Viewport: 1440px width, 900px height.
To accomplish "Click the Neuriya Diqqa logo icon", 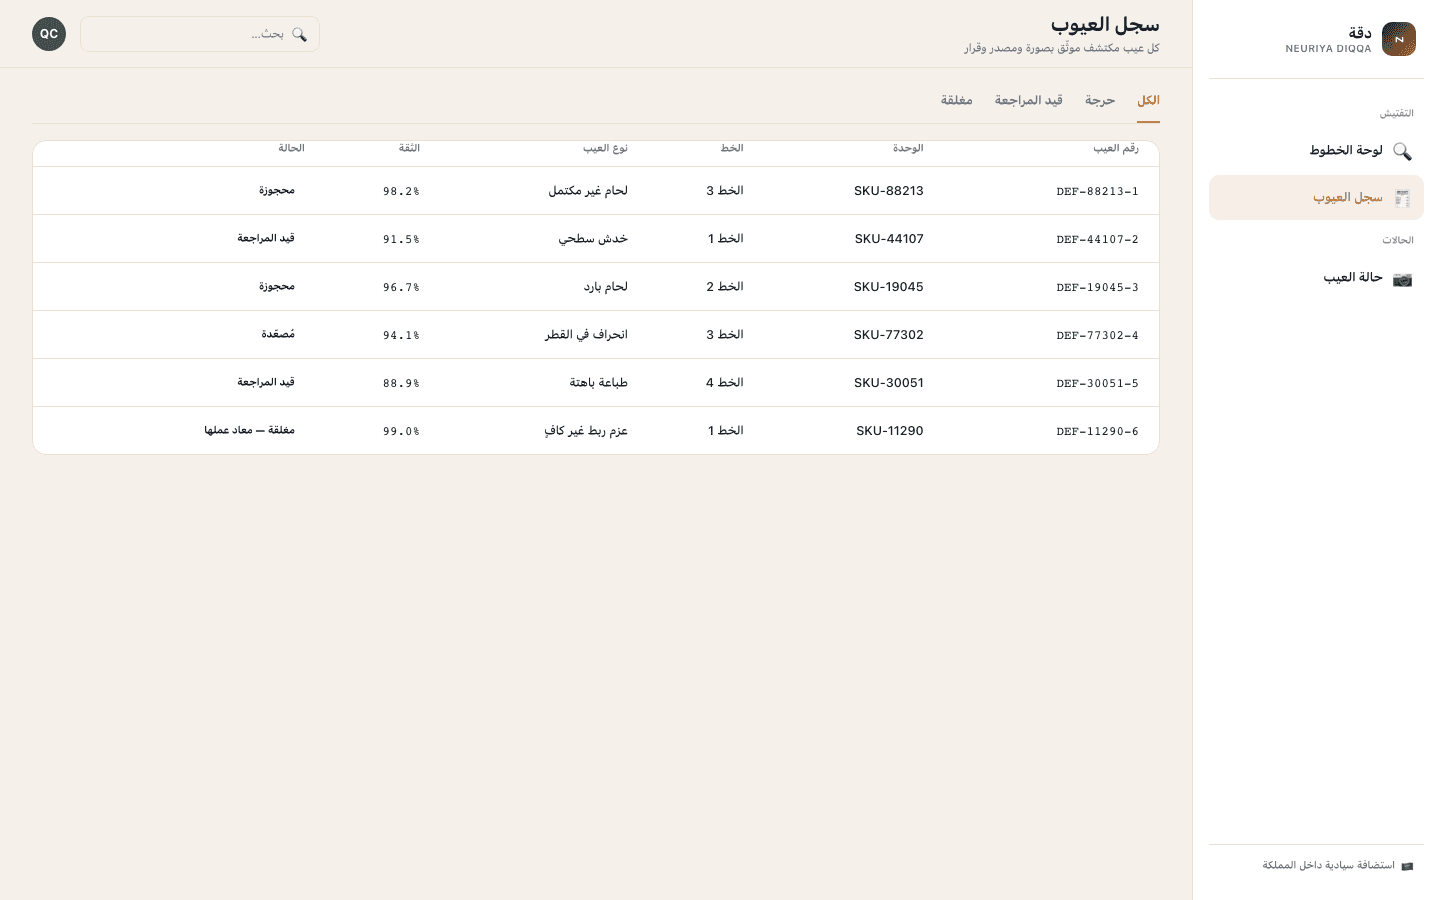I will point(1398,39).
